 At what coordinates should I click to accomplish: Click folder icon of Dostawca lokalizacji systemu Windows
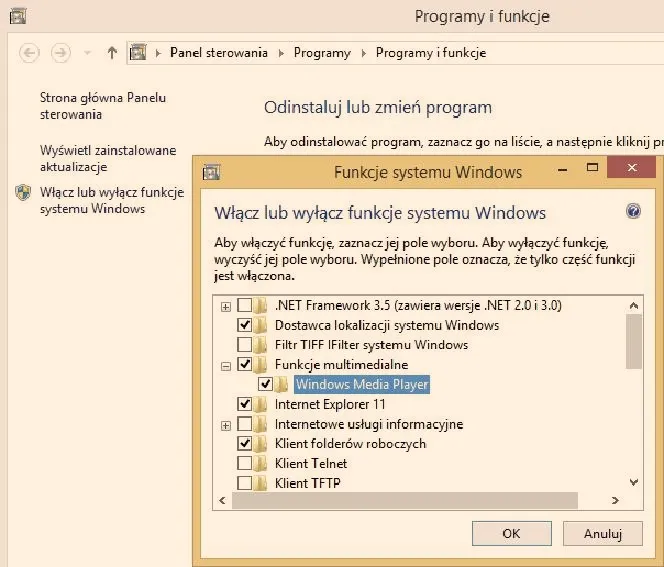pyautogui.click(x=260, y=325)
